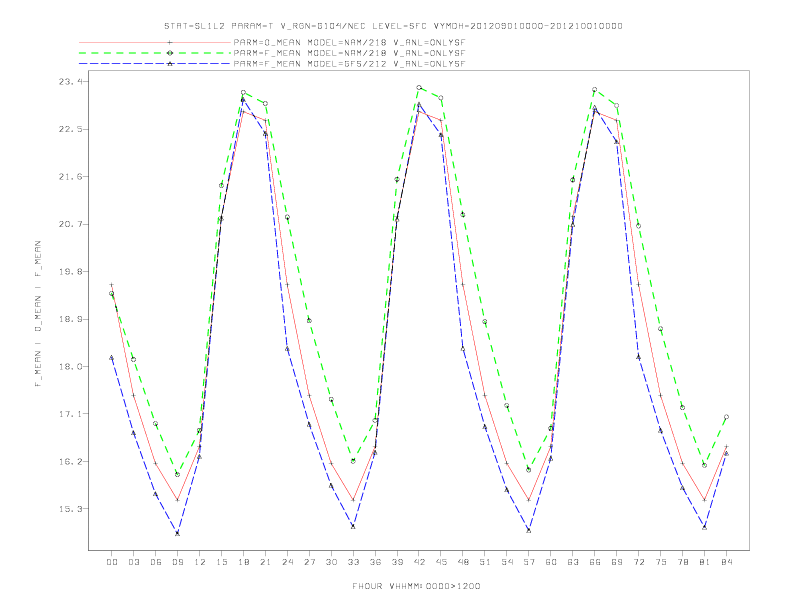Click the green dashed line sample in legend
The width and height of the screenshot is (792, 612).
(x=155, y=53)
